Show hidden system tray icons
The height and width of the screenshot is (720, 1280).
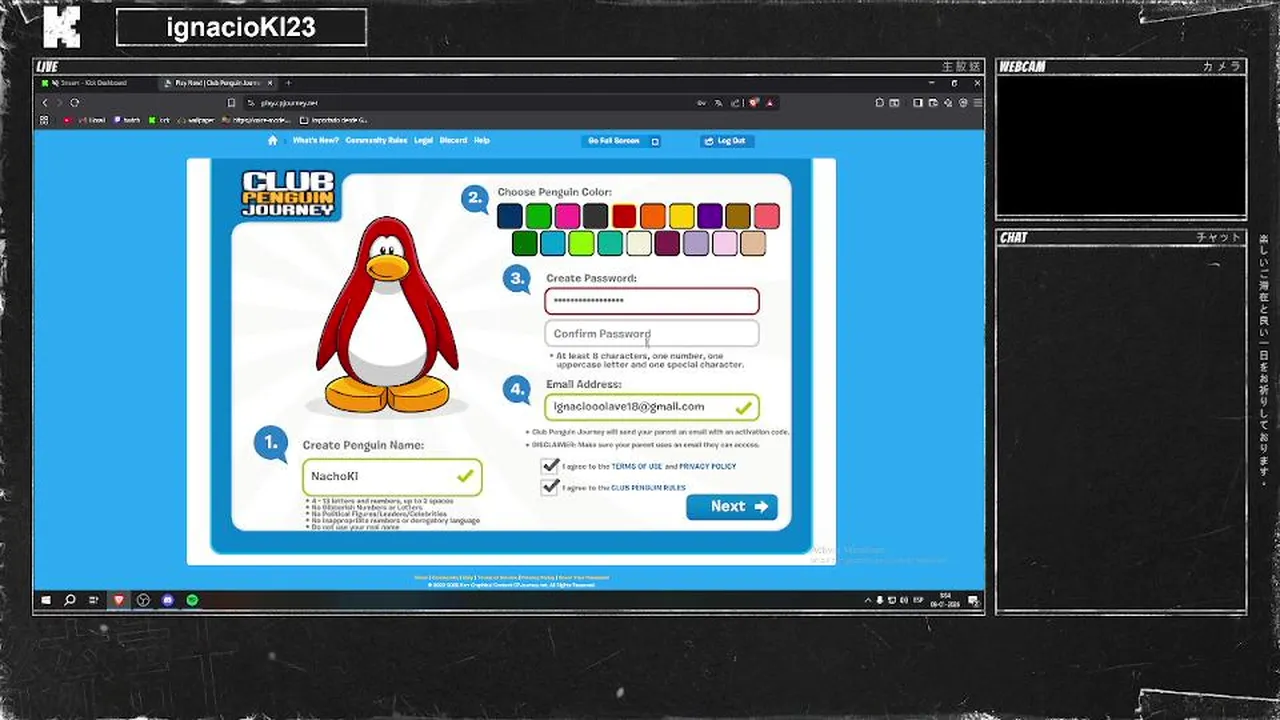(x=867, y=600)
